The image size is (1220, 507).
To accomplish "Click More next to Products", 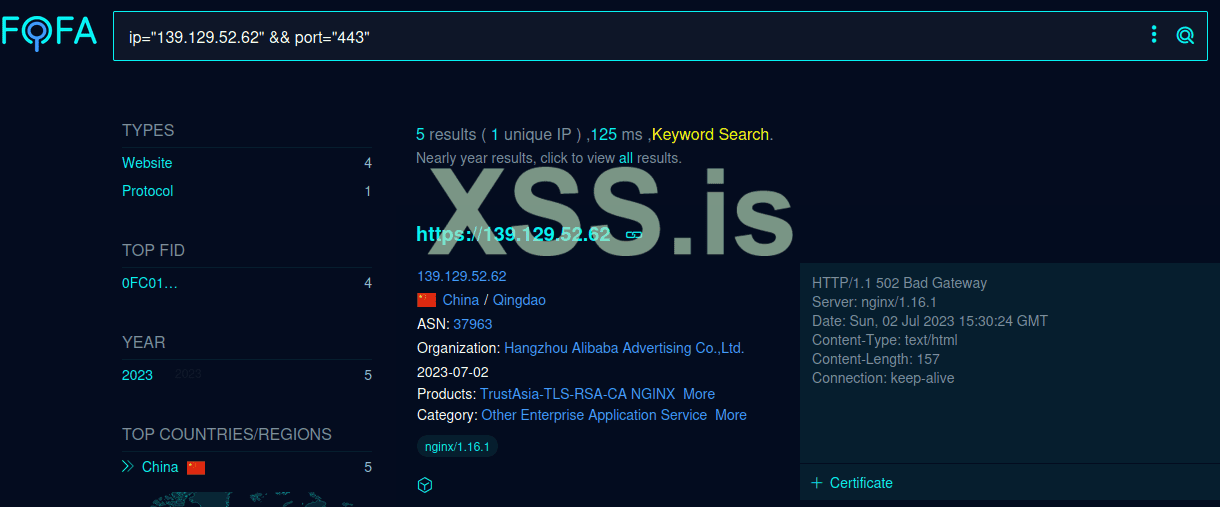I will click(699, 394).
